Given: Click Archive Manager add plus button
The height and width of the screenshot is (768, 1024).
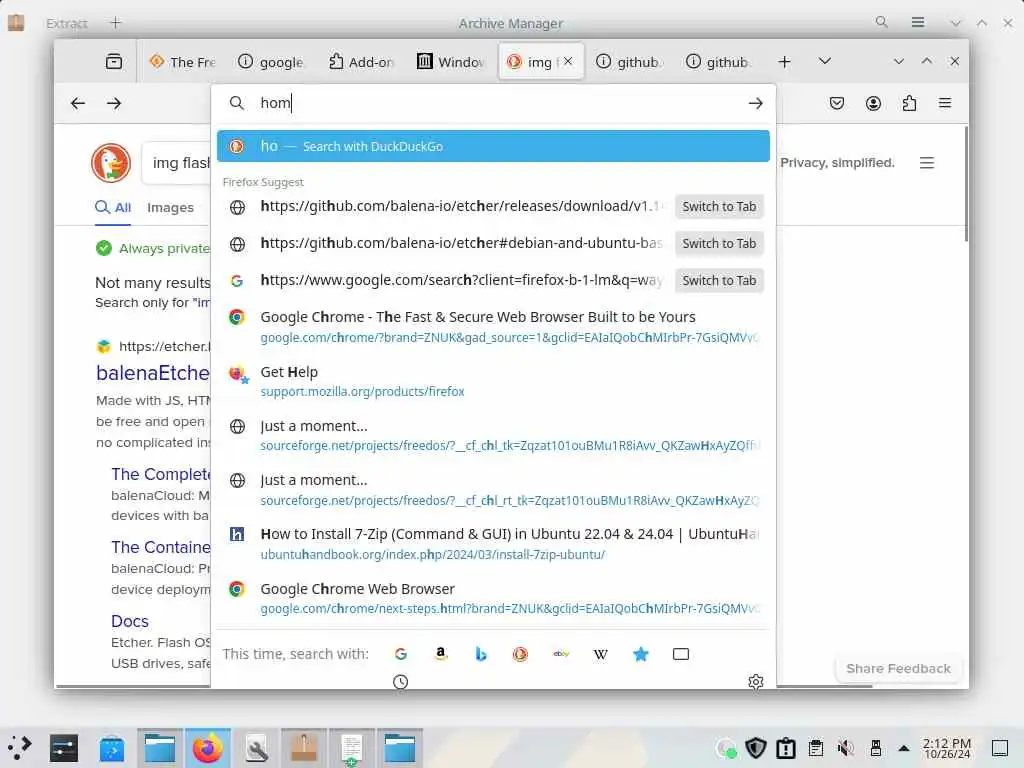Looking at the screenshot, I should (116, 23).
